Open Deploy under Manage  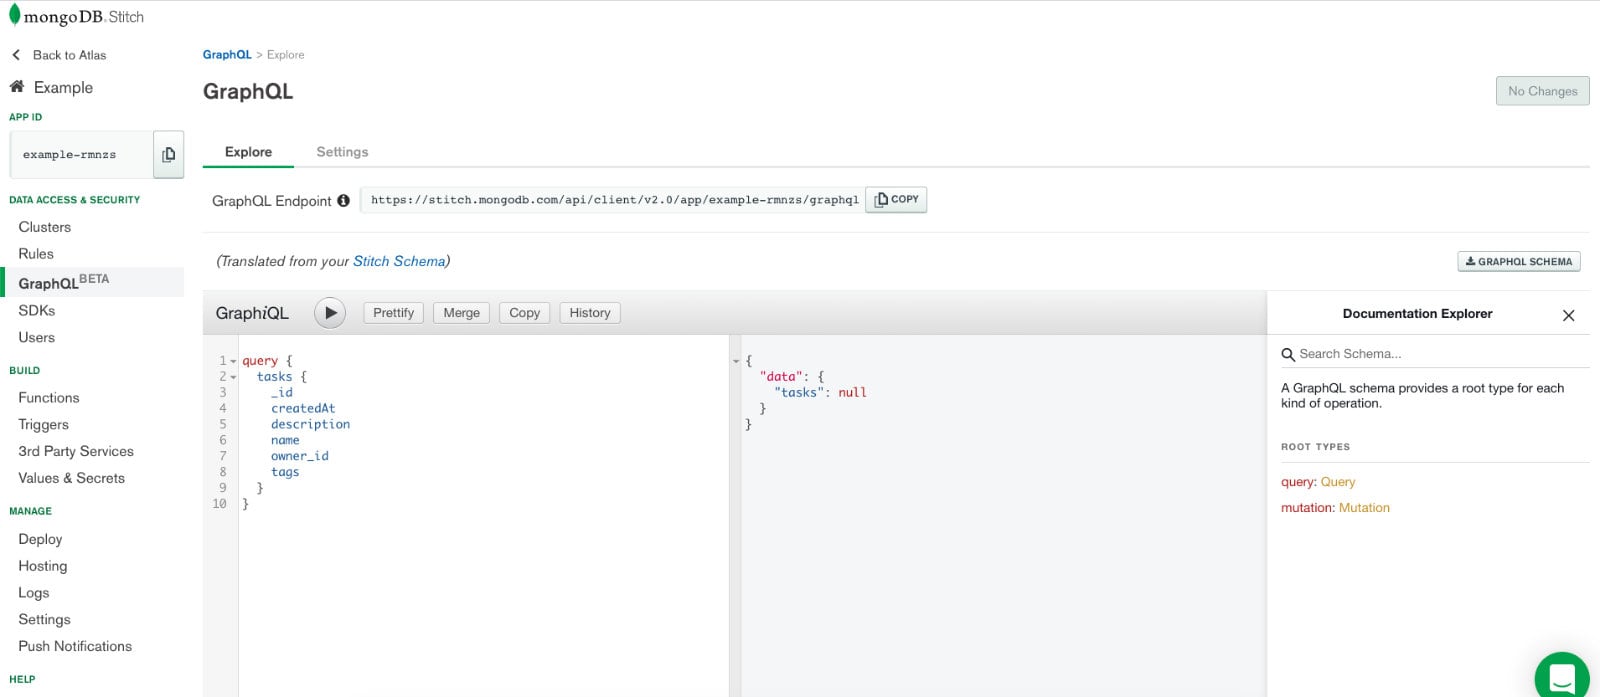(40, 539)
